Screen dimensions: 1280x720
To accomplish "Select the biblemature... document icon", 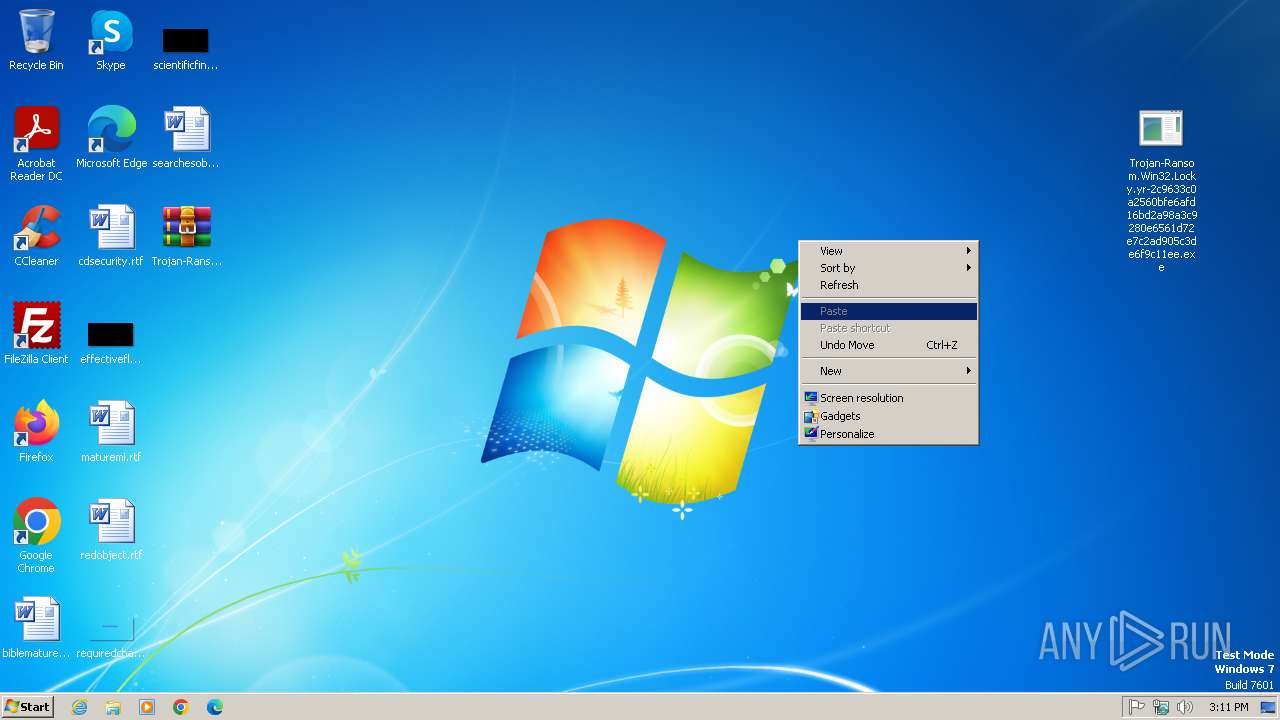I will [36, 628].
